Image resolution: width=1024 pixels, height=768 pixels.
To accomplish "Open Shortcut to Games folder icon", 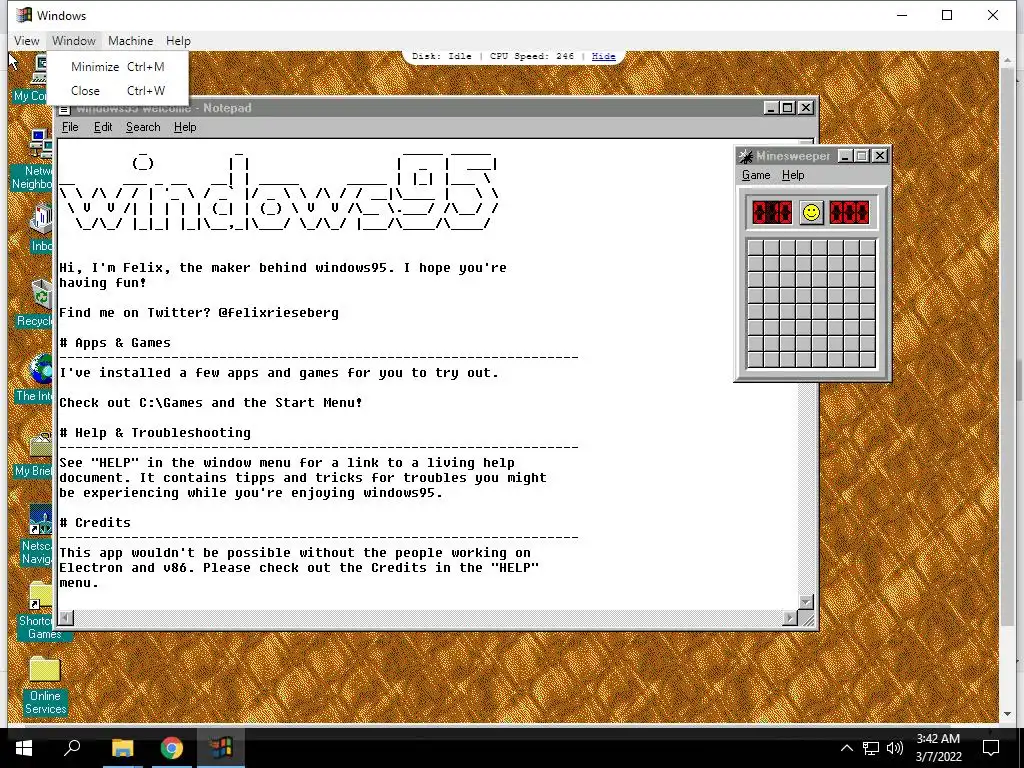I will click(x=40, y=596).
